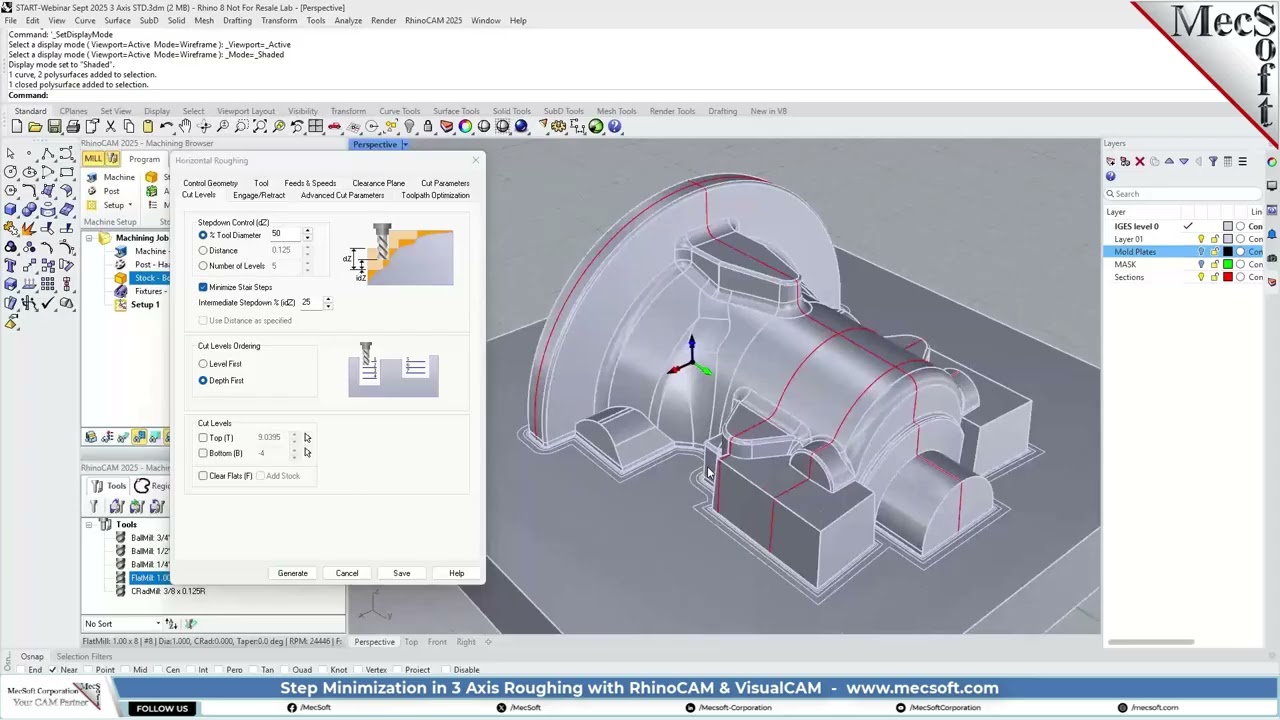Switch to the Feeds & Speeds tab

tap(310, 184)
